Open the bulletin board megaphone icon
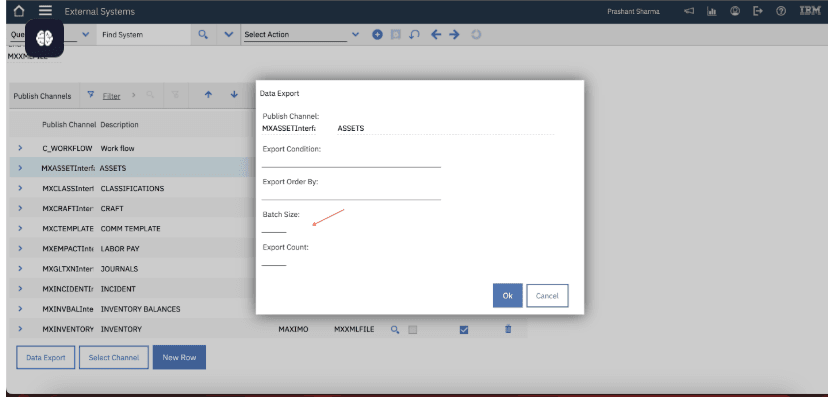The height and width of the screenshot is (398, 828). coord(689,11)
